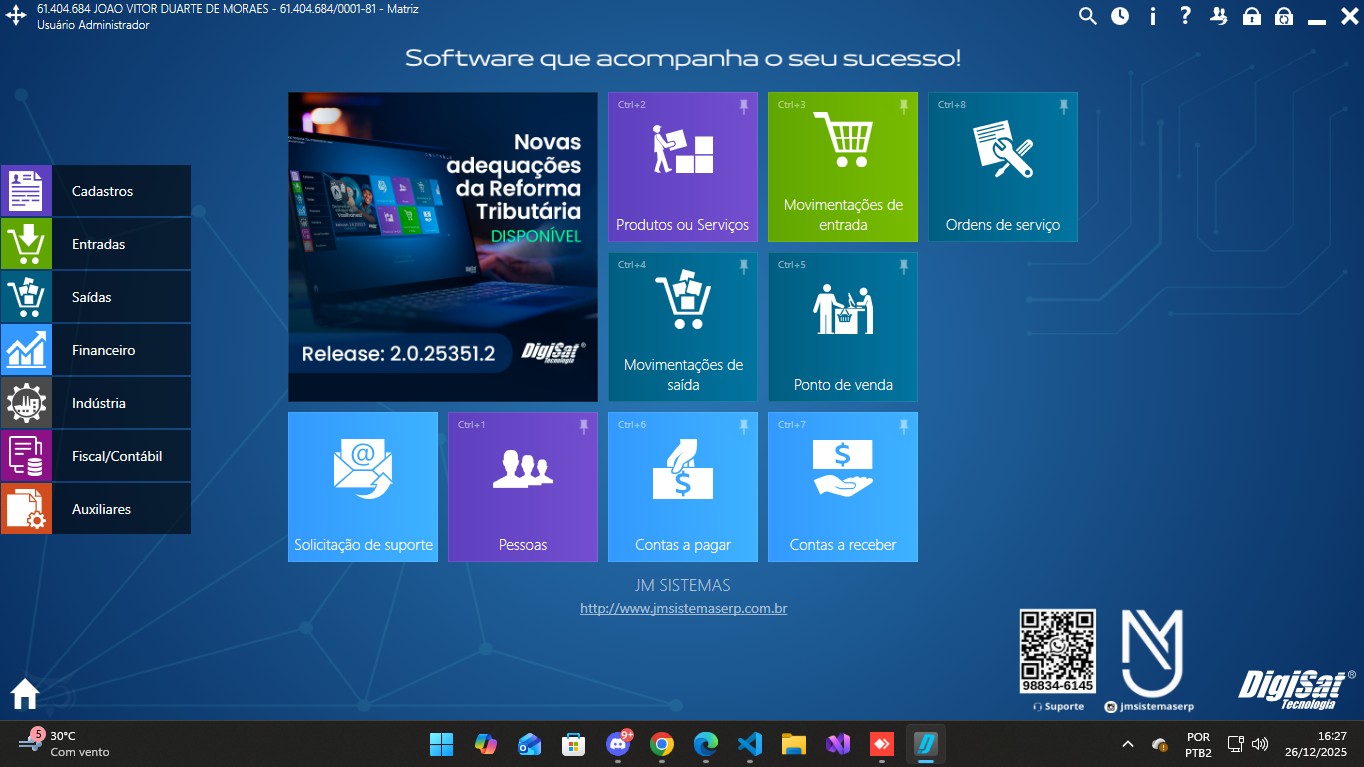Open the Fiscal/Contábil menu

pos(115,455)
